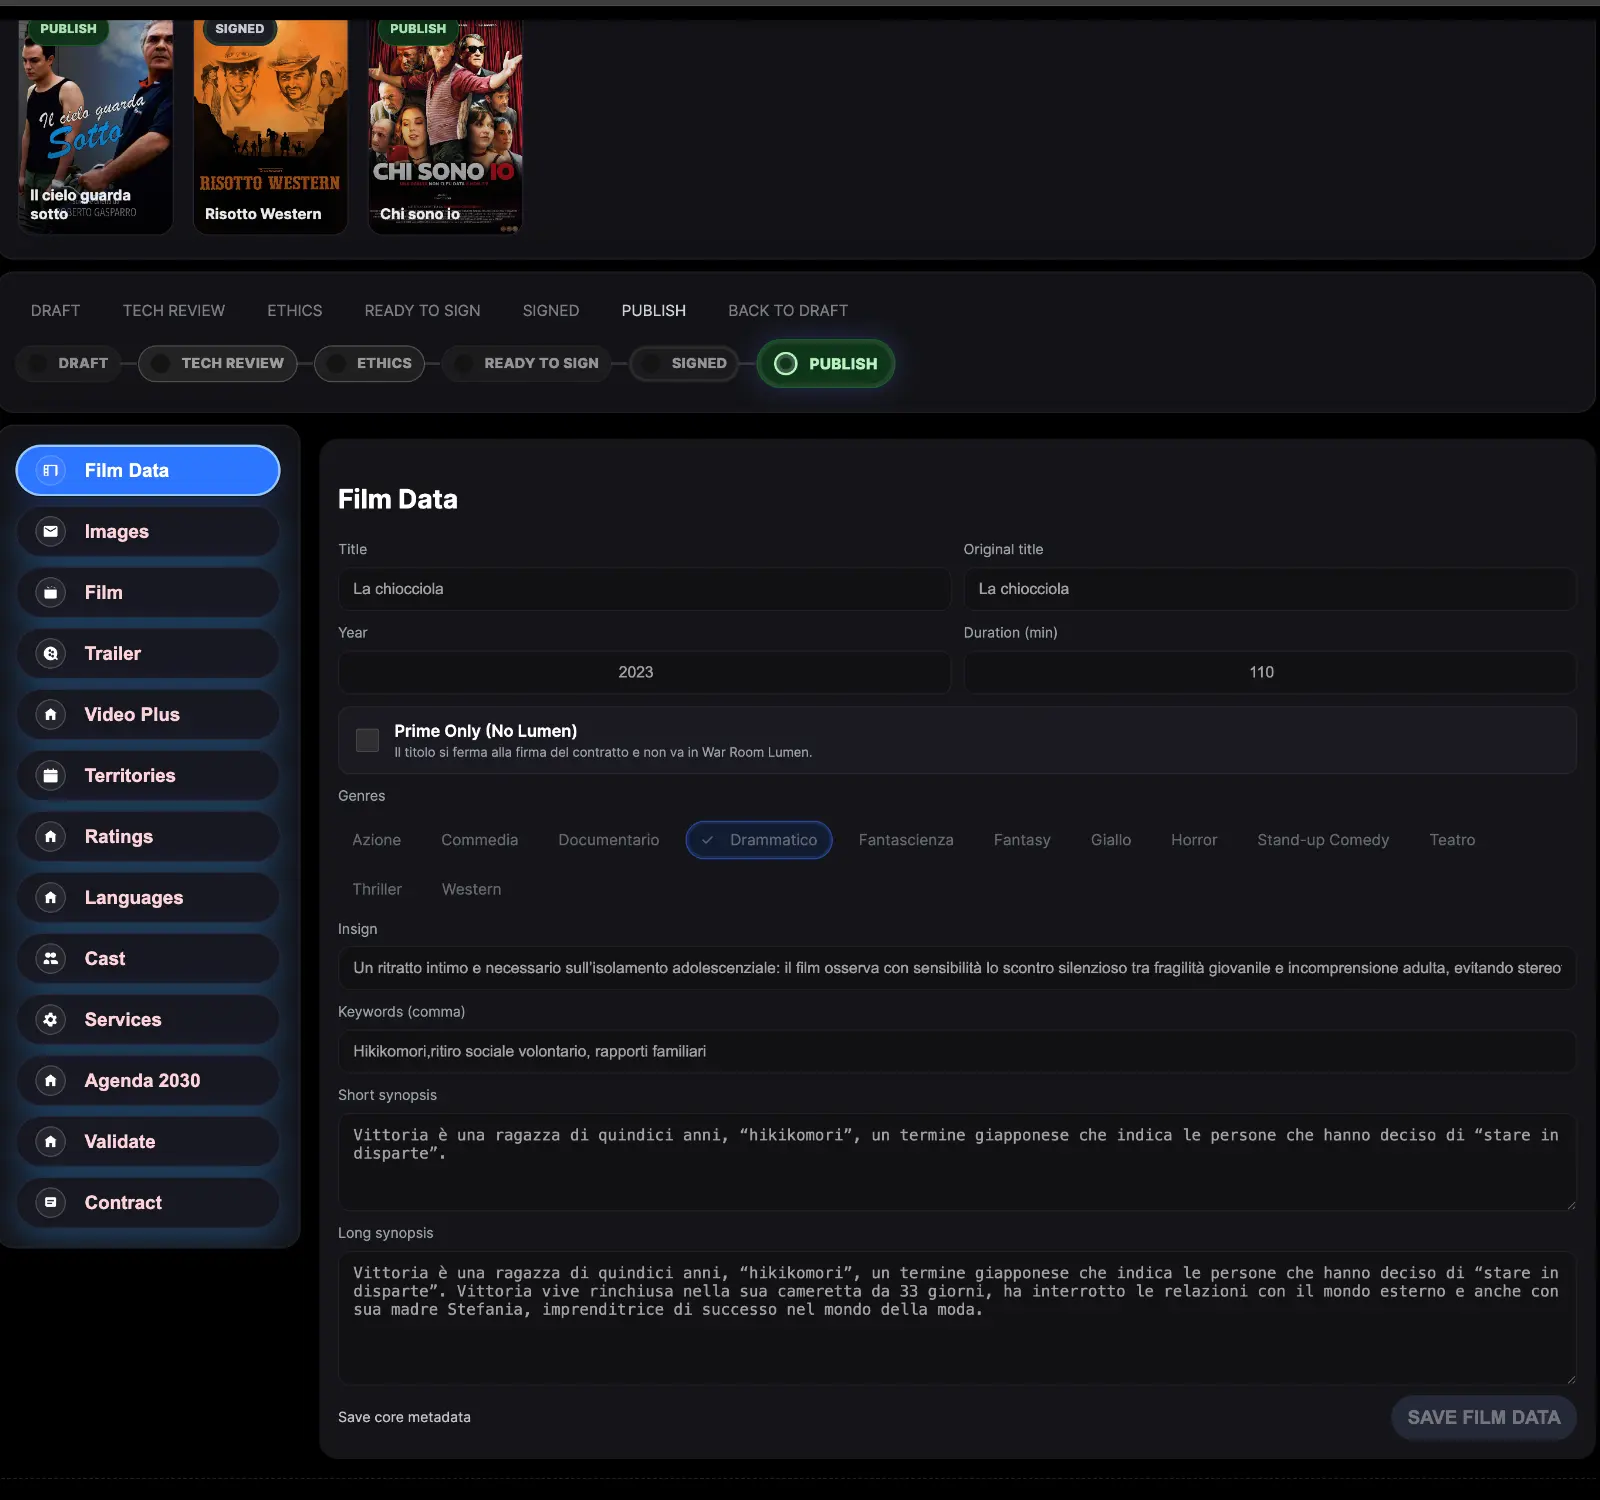Open the Risotto Western poster thumbnail
This screenshot has height=1500, width=1600.
pyautogui.click(x=270, y=127)
